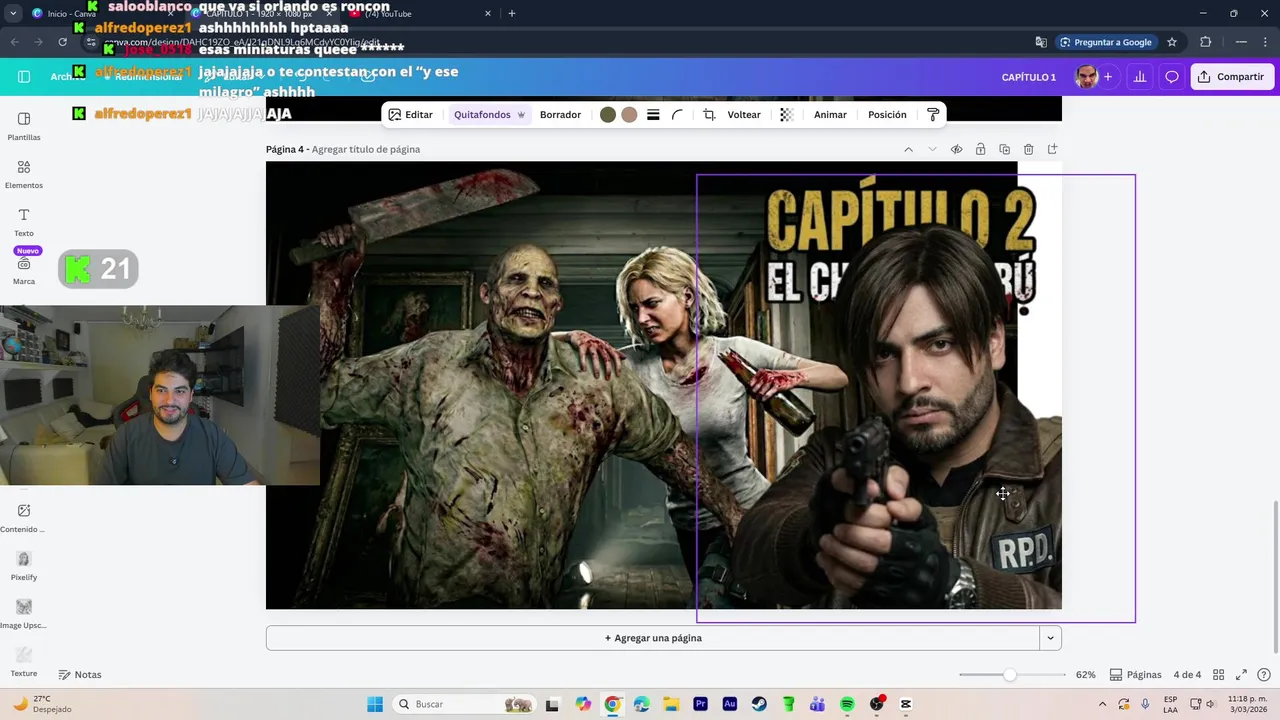This screenshot has height=720, width=1280.
Task: Delete page 4 with the trash icon
Action: [x=1028, y=150]
